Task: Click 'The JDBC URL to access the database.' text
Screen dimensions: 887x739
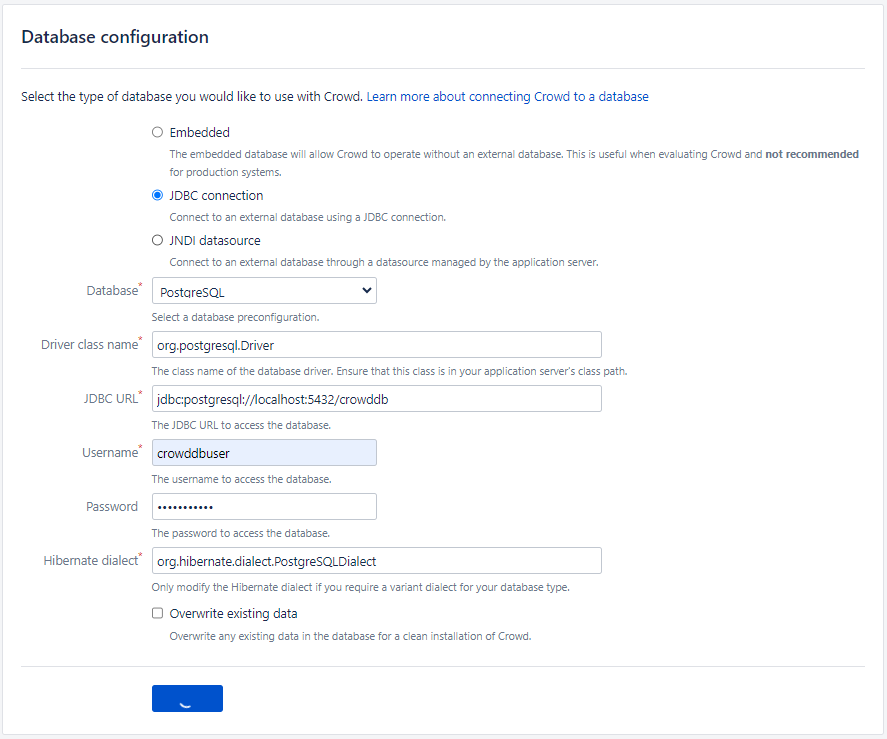Action: tap(241, 426)
